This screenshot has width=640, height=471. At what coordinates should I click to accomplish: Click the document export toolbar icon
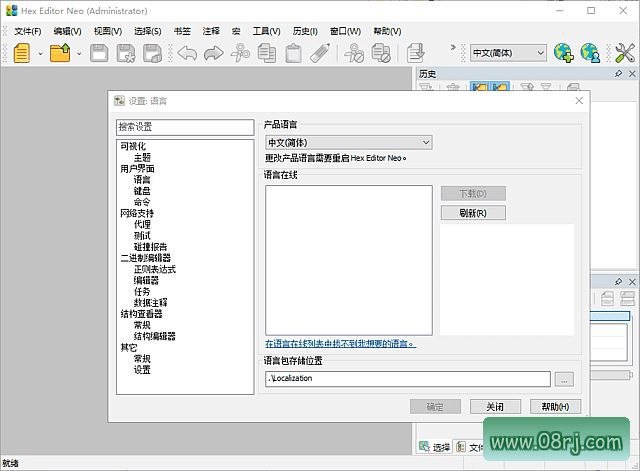[x=416, y=53]
